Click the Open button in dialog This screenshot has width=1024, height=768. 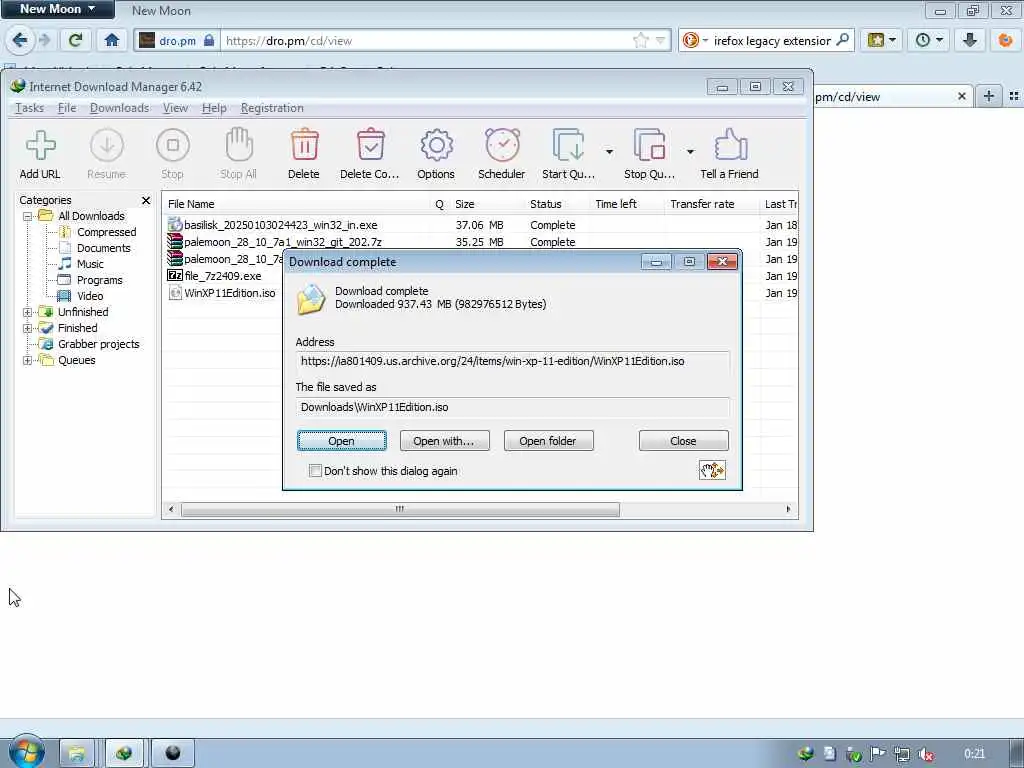pyautogui.click(x=342, y=441)
